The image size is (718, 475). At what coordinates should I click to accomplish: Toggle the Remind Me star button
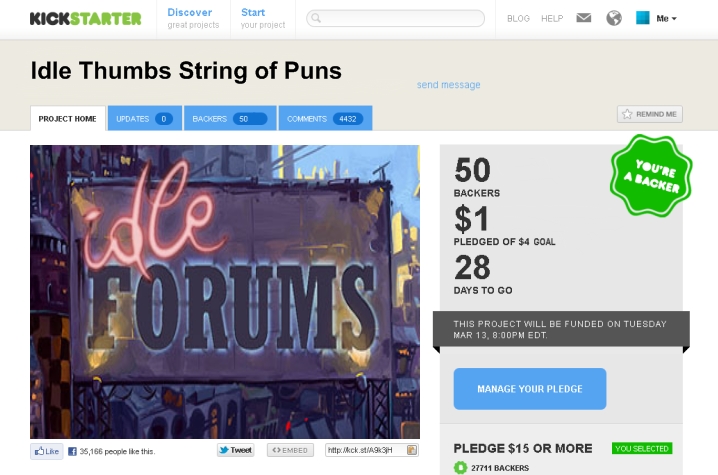(649, 114)
